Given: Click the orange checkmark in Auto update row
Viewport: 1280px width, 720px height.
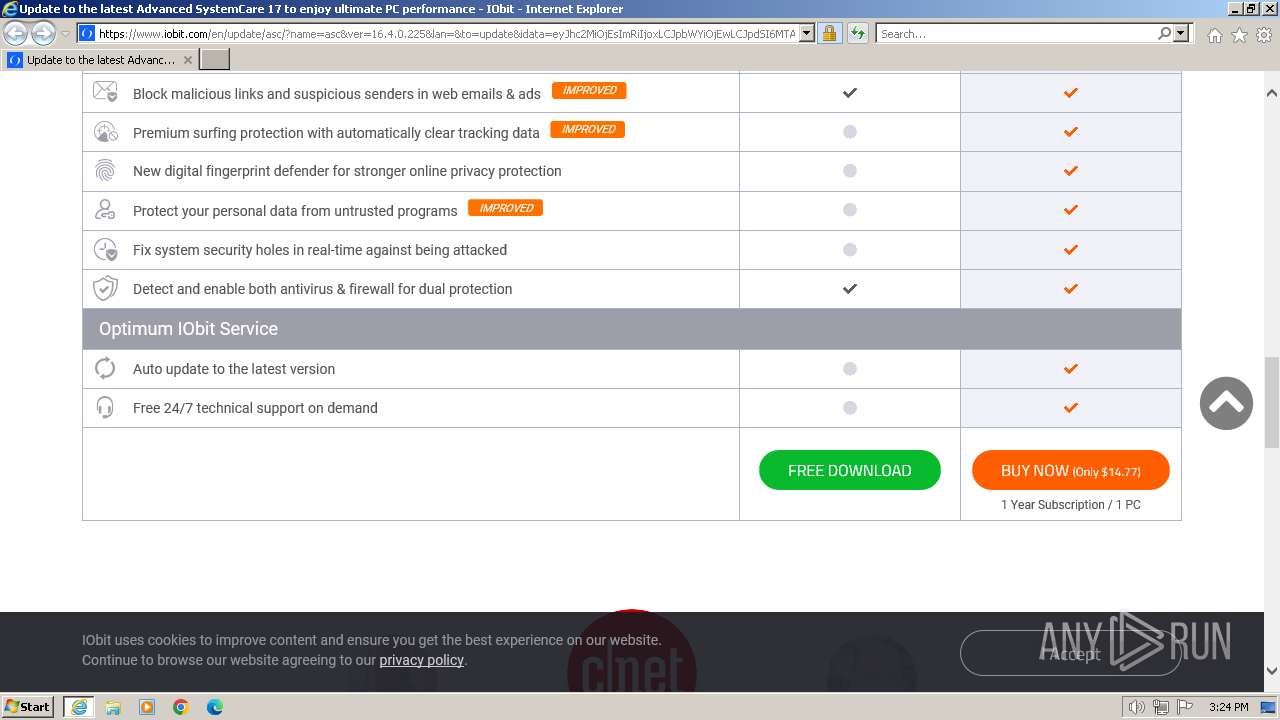Looking at the screenshot, I should (1071, 369).
